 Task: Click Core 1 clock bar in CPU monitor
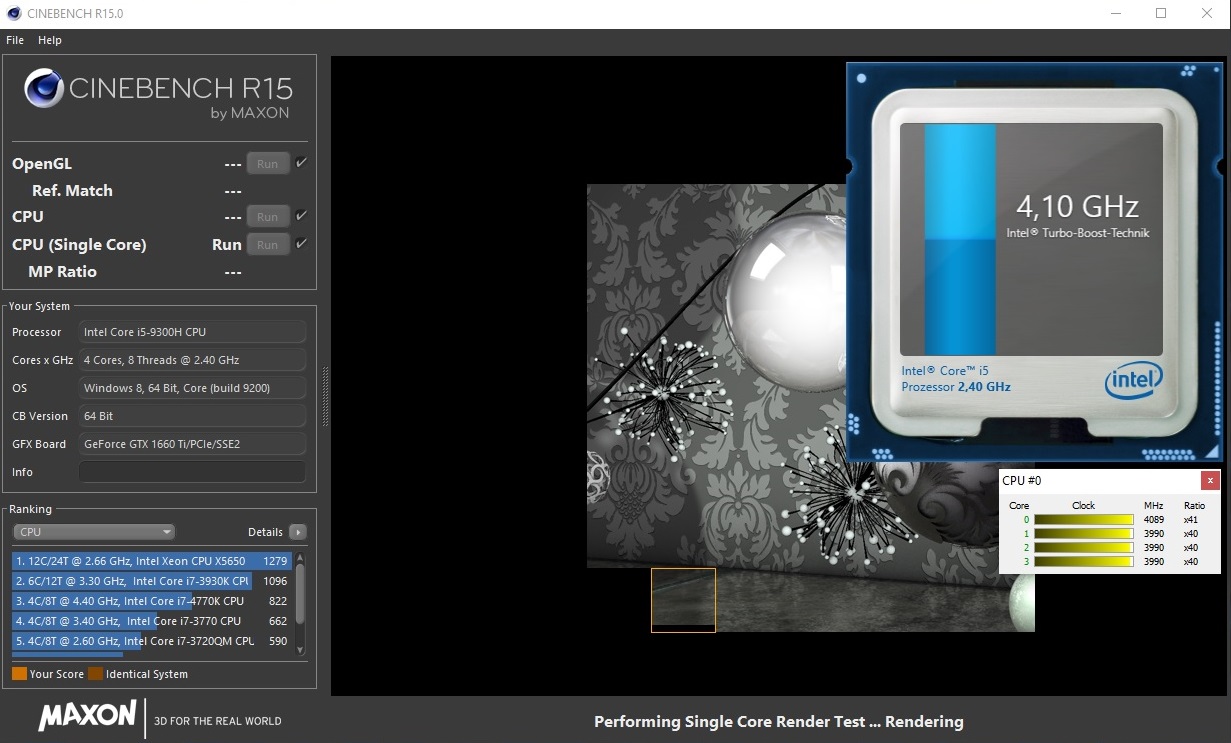pos(1083,534)
